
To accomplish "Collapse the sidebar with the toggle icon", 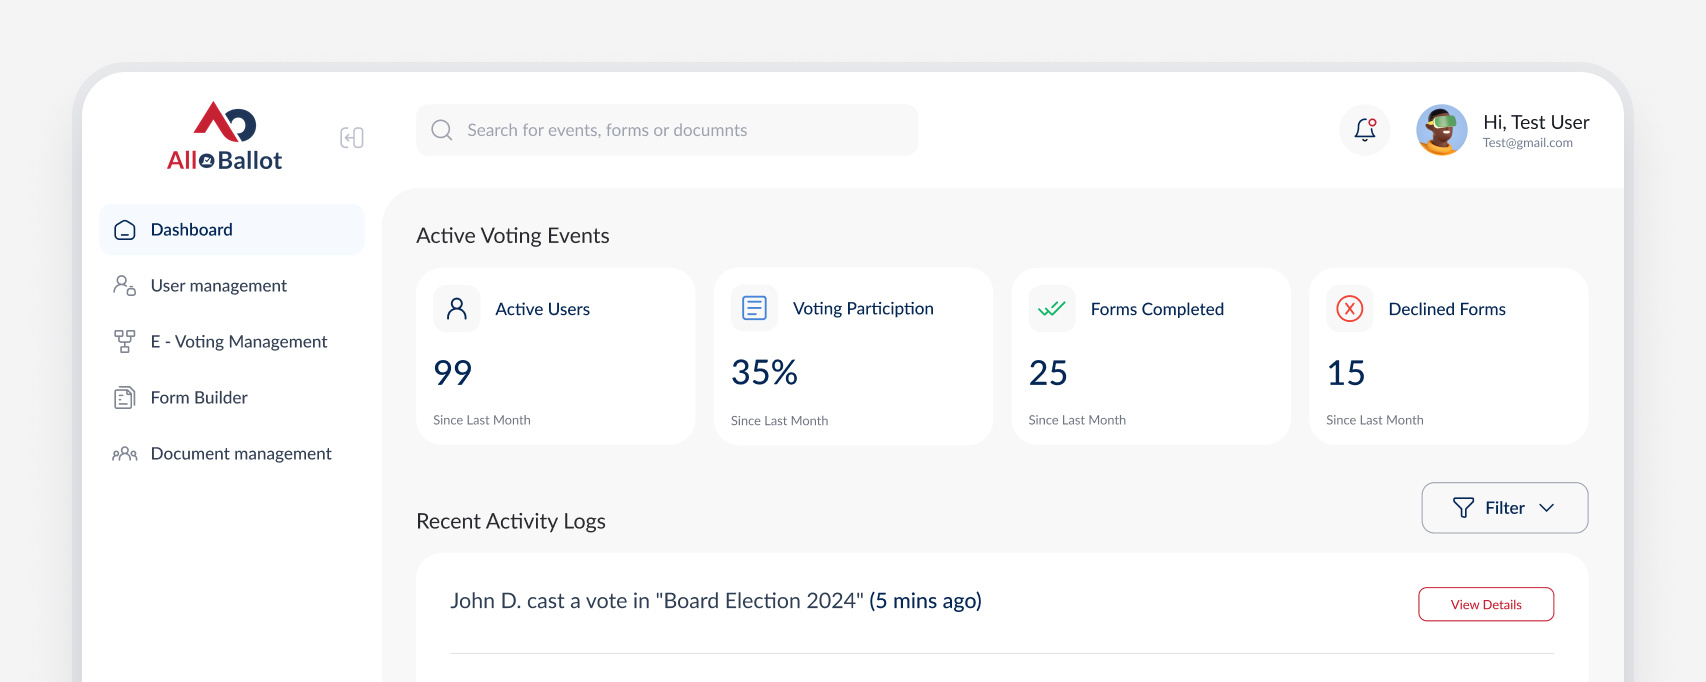I will (x=352, y=137).
